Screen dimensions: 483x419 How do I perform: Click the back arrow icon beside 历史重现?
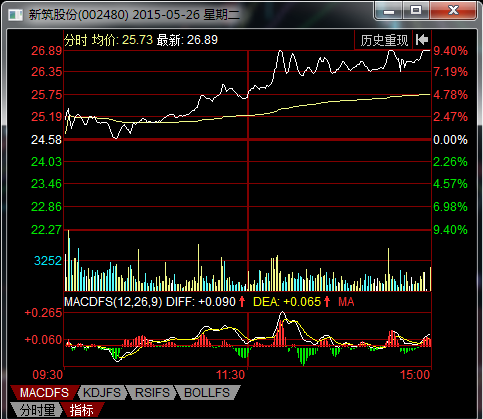click(x=422, y=40)
